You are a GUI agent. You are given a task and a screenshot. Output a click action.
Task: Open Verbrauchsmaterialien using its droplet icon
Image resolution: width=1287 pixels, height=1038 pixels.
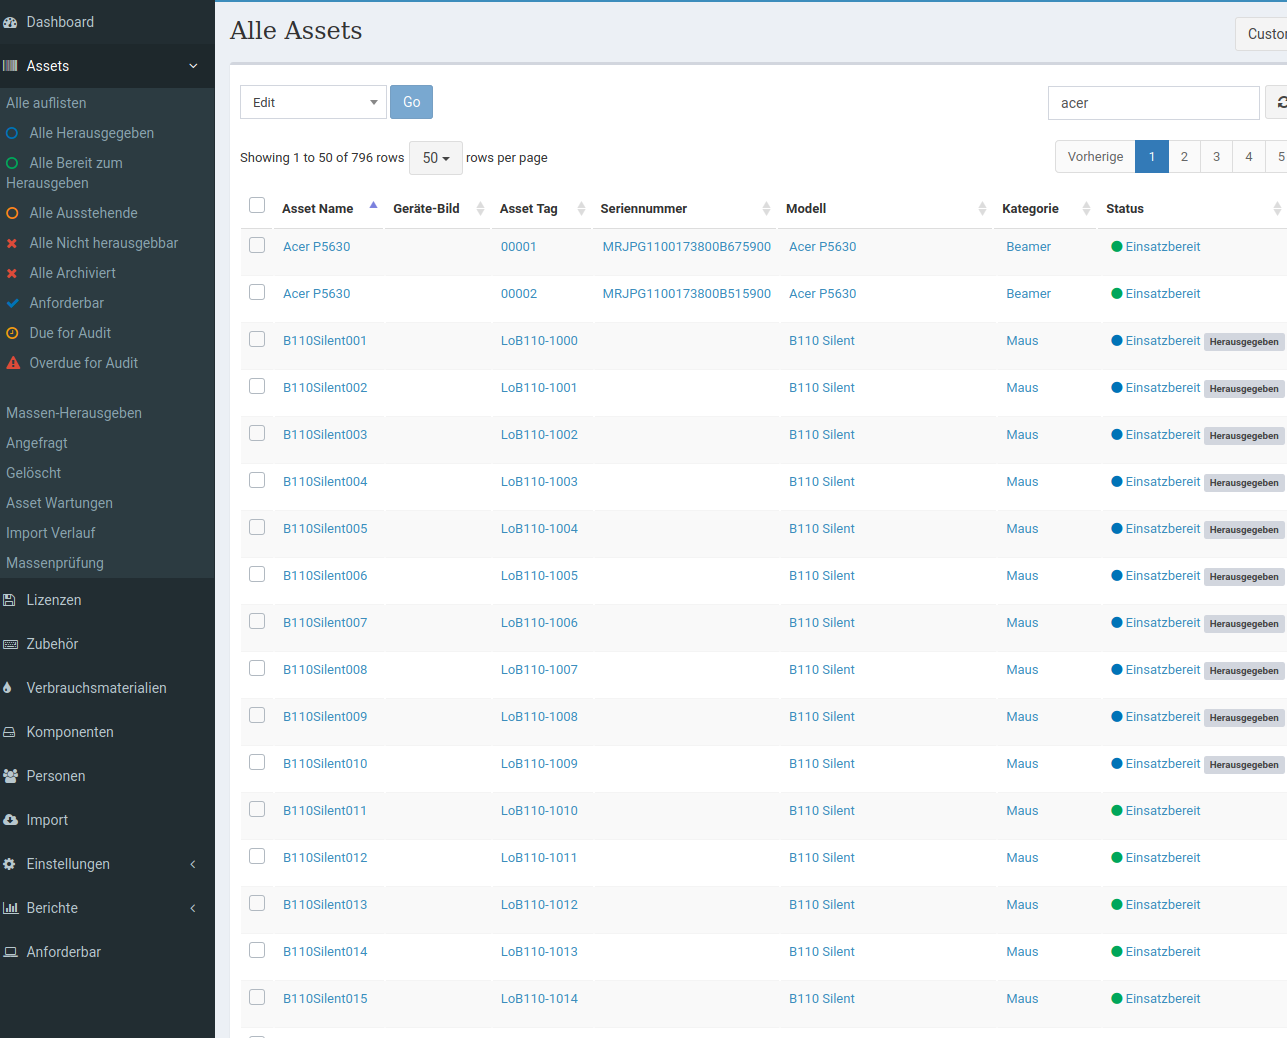12,687
